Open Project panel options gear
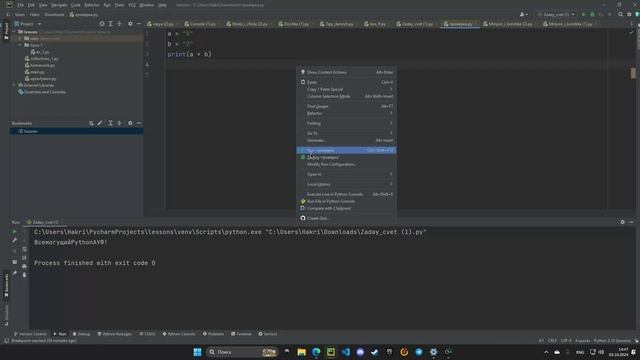Viewport: 640px width, 360px height. (130, 24)
